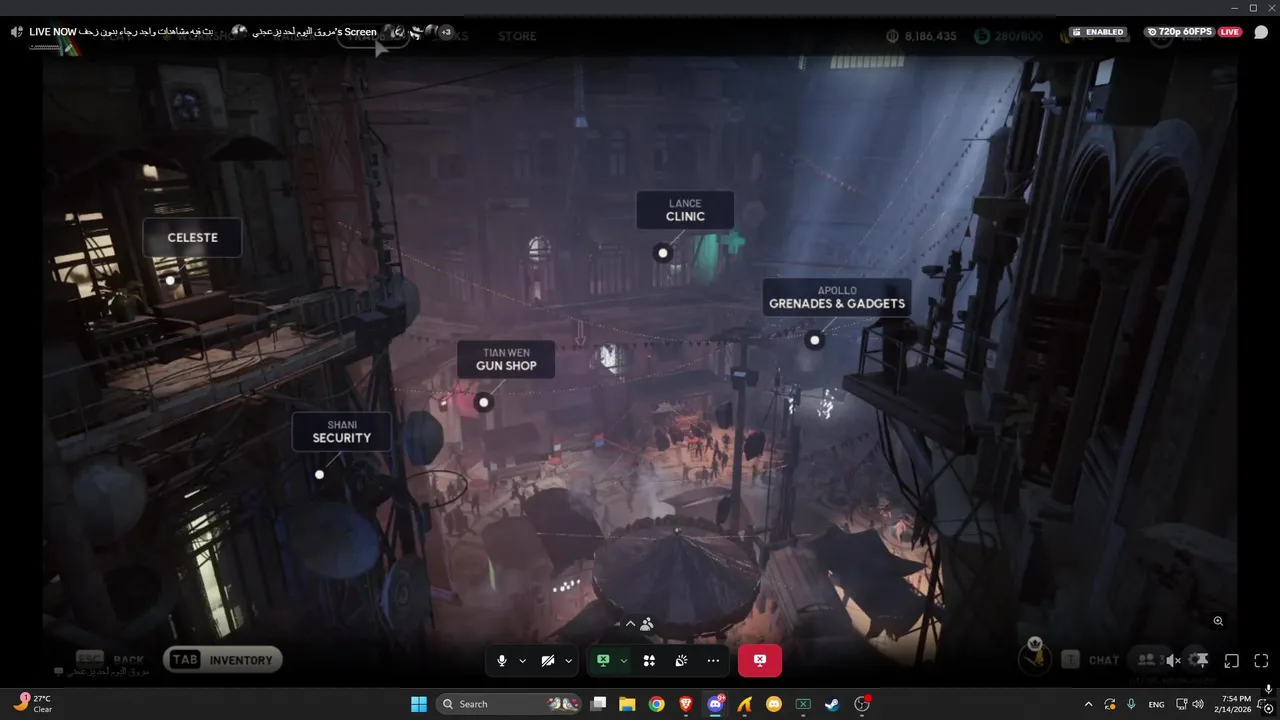Open Task View on taskbar
1280x720 pixels.
pos(598,704)
